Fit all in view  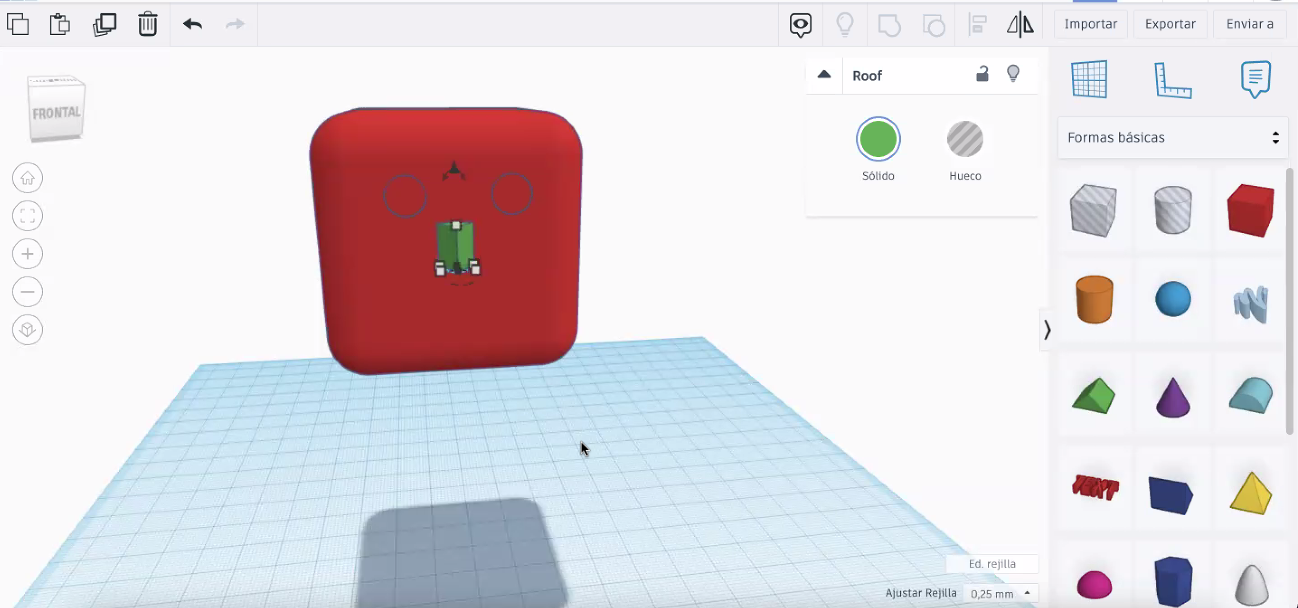(x=27, y=215)
